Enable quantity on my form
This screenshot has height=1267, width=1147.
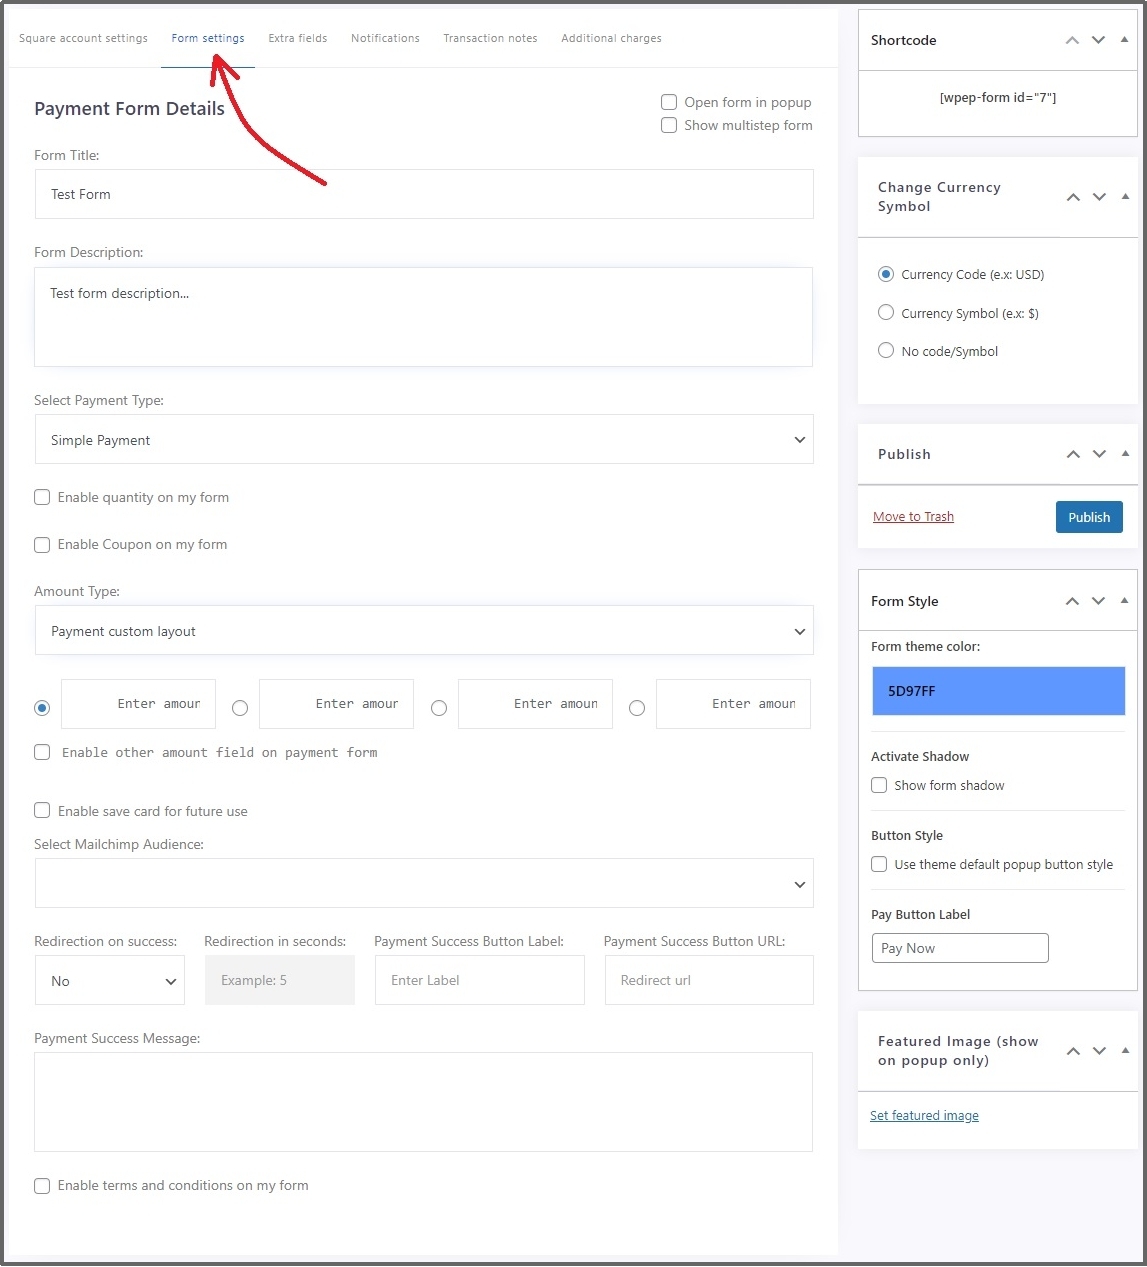[x=42, y=497]
